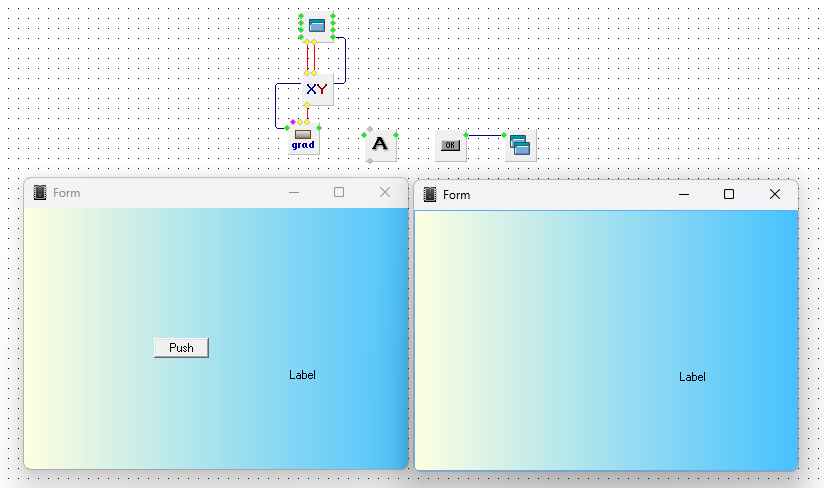Close the left Form window
Screen dimensions: 824x488
385,193
